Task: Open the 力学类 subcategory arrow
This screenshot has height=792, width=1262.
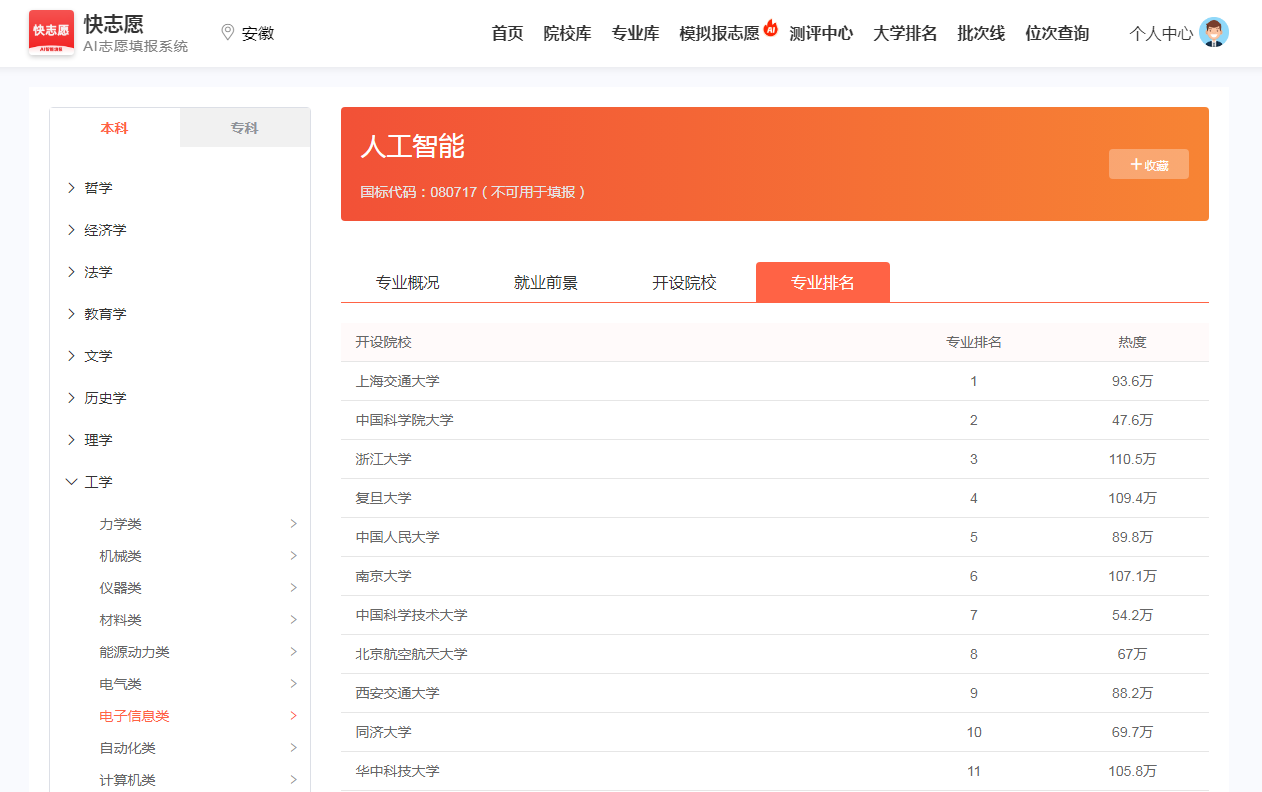Action: coord(293,524)
